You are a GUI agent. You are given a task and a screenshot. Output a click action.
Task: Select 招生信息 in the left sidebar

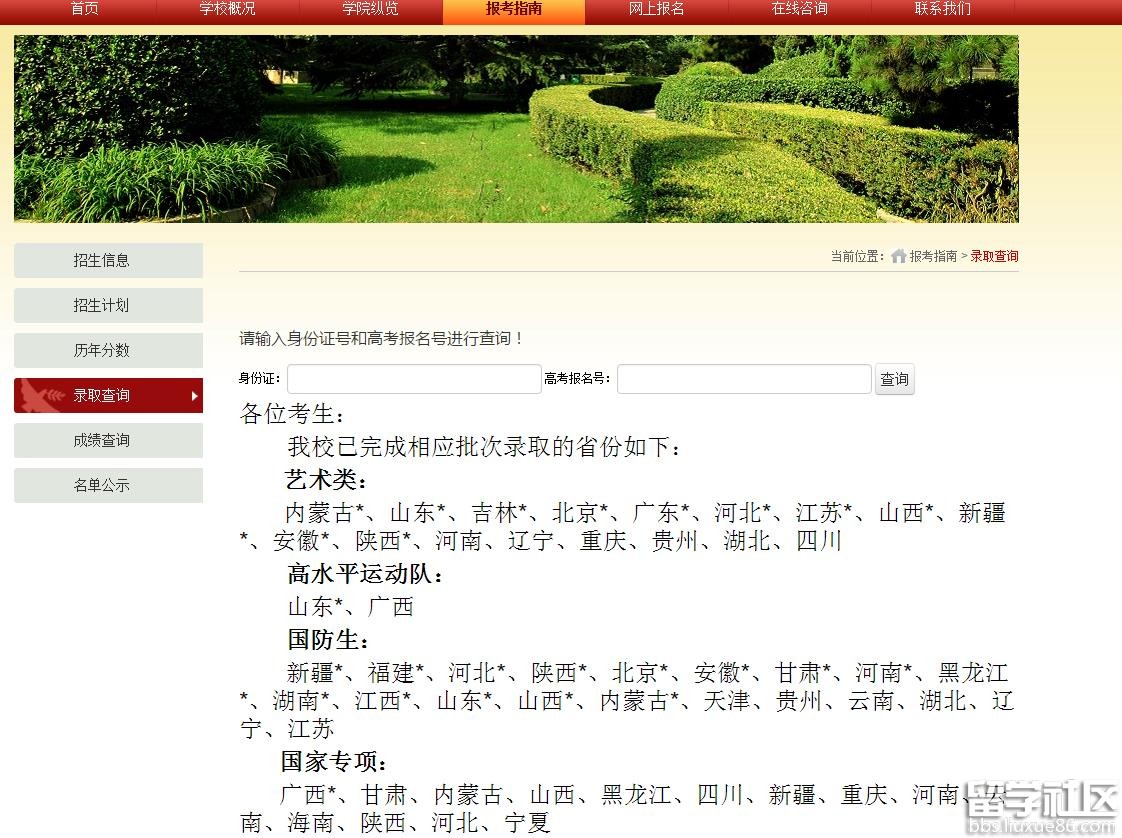(x=108, y=260)
